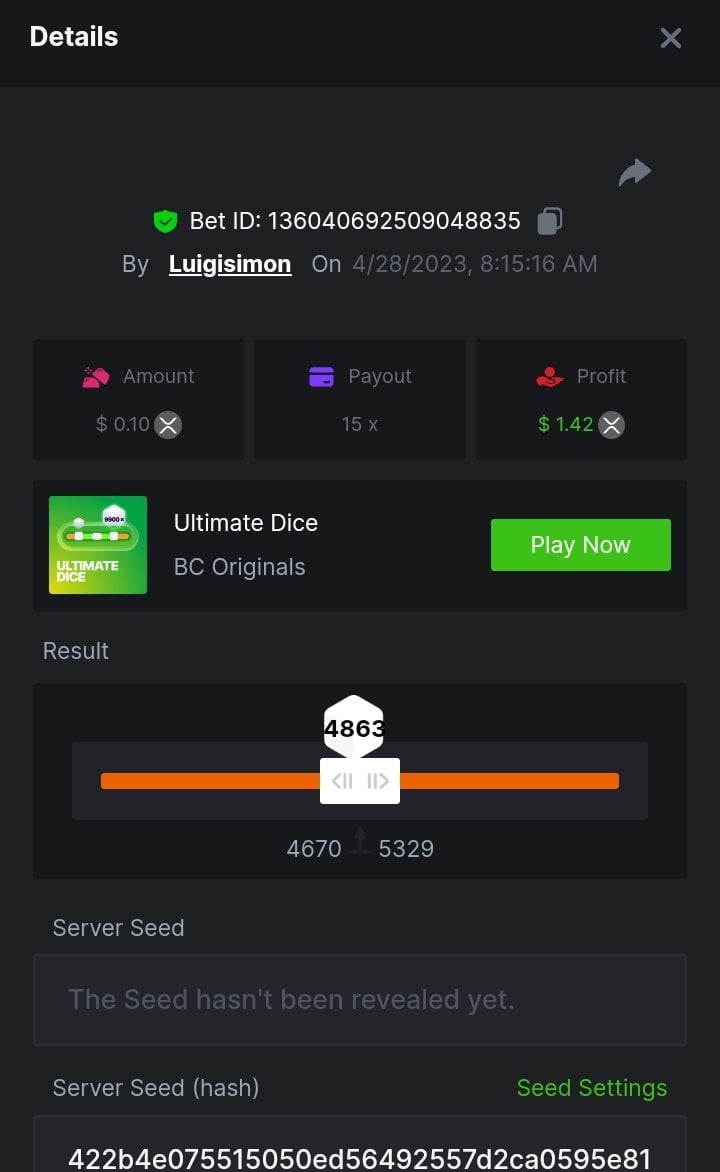This screenshot has width=720, height=1172.
Task: Click the Server Seed field
Action: pos(360,1000)
